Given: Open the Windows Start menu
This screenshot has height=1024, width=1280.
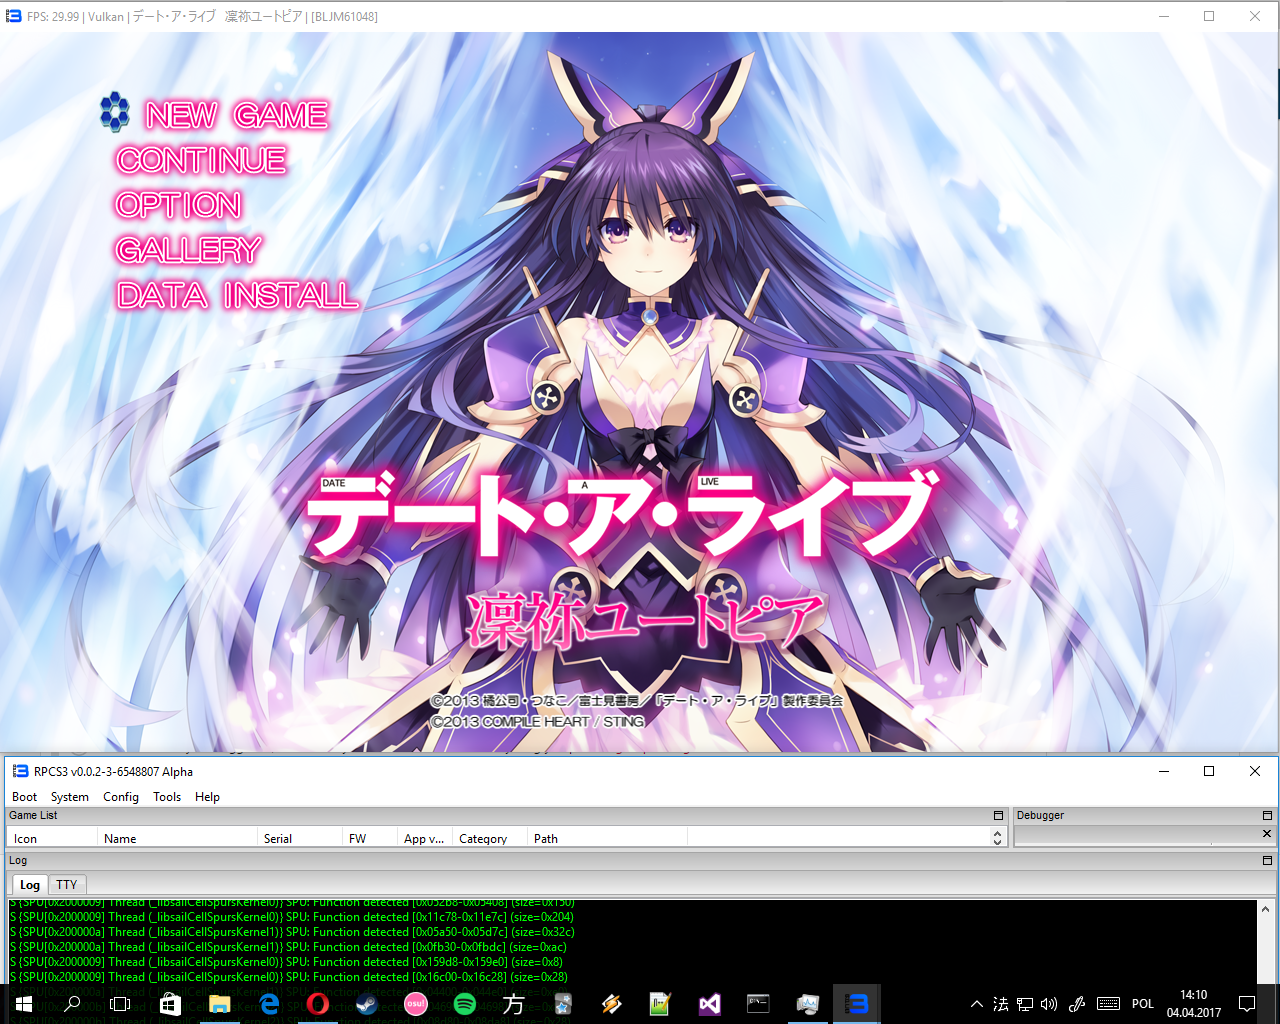Looking at the screenshot, I should pos(24,1004).
